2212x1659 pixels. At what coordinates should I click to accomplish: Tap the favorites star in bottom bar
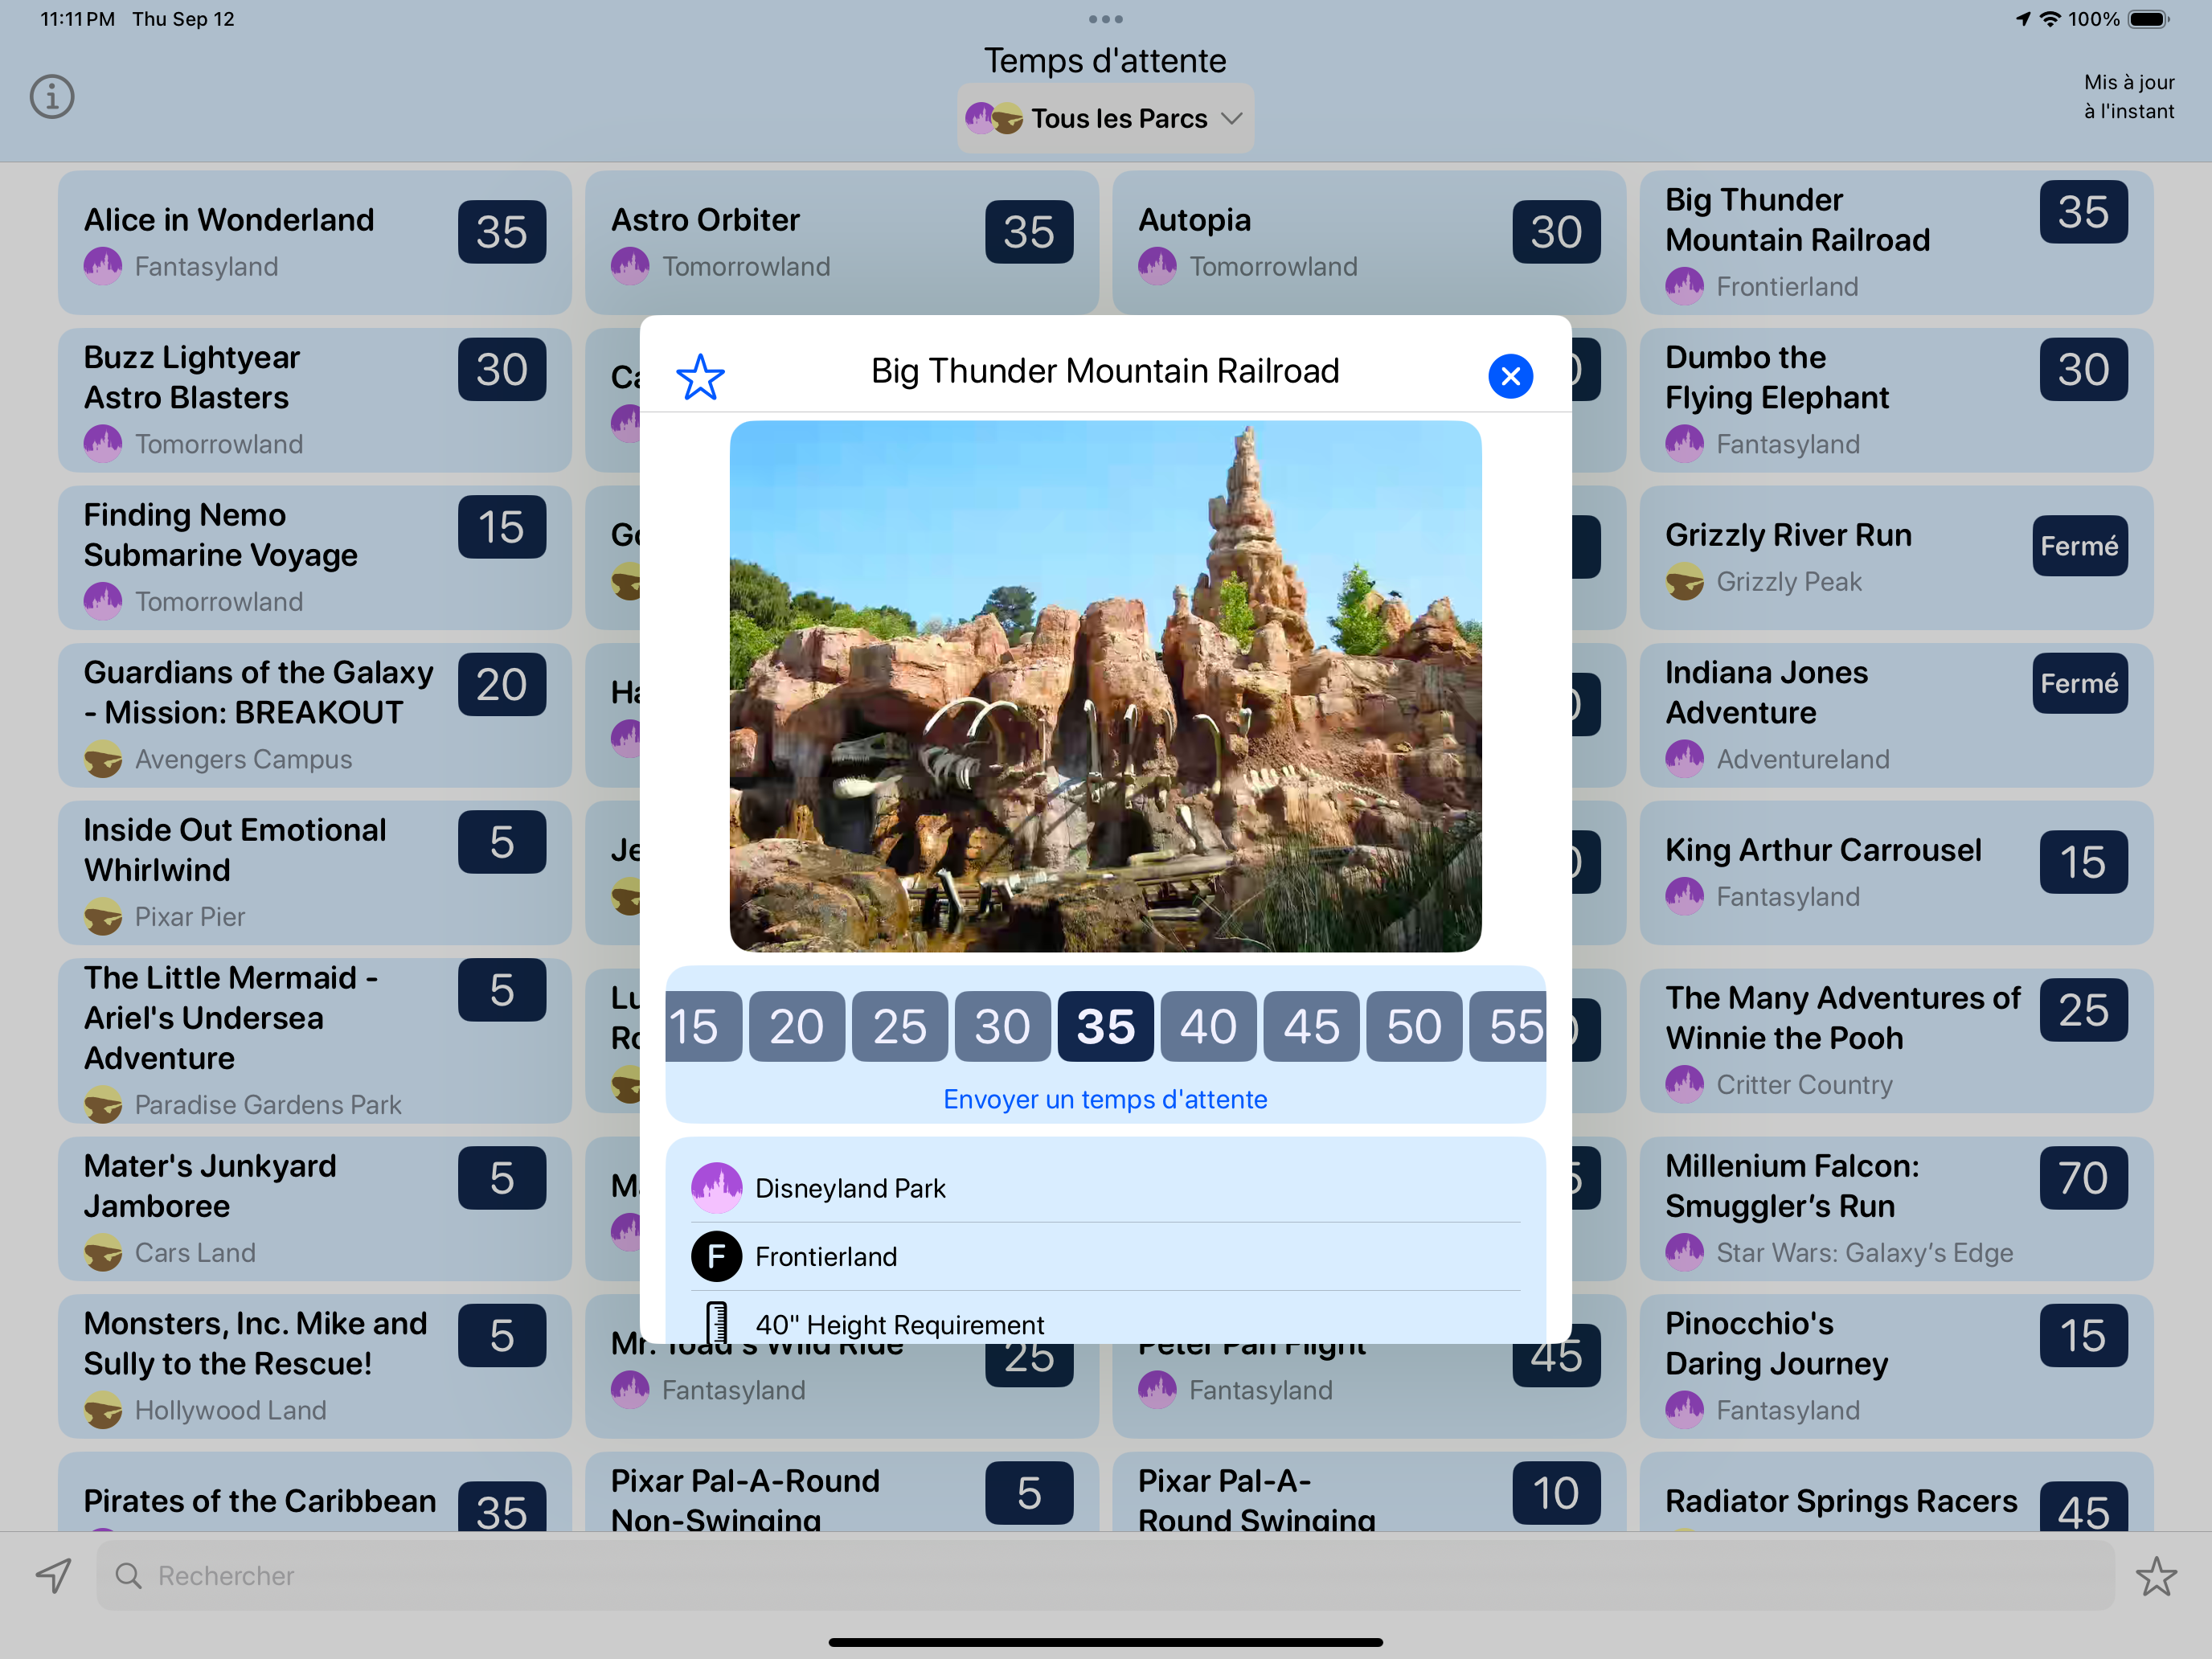[2156, 1576]
